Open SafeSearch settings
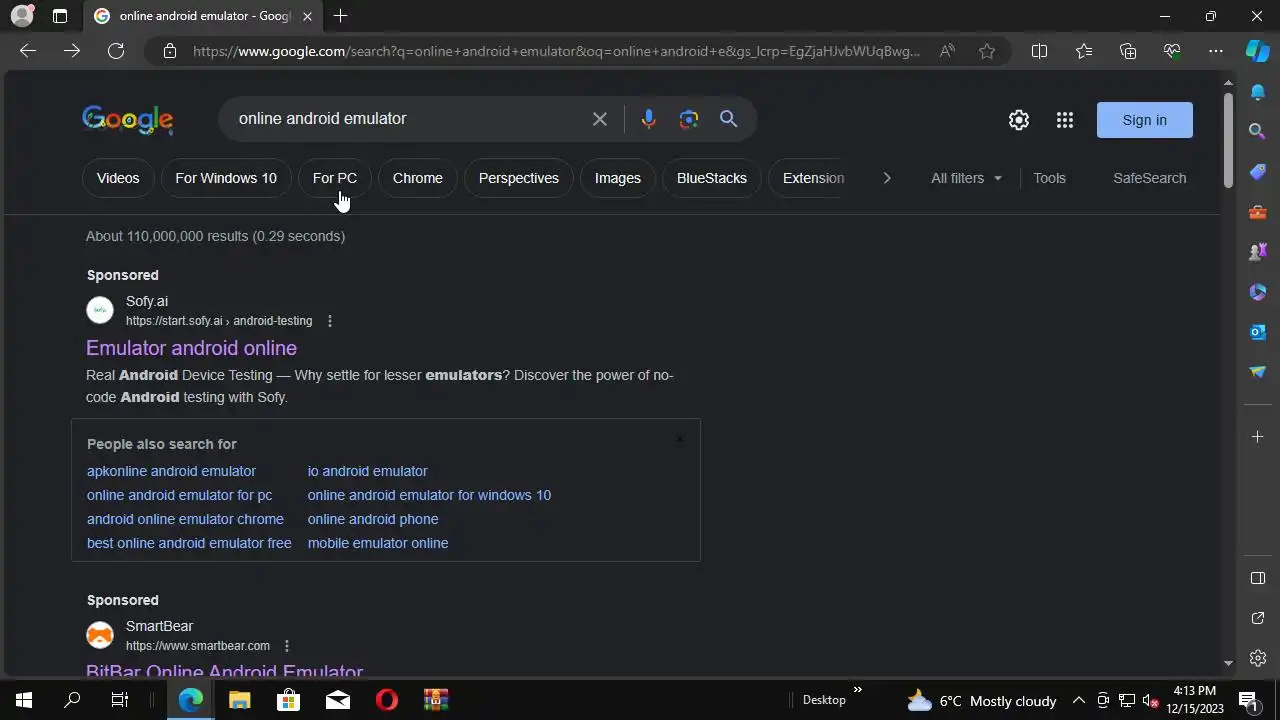The height and width of the screenshot is (720, 1280). (1150, 178)
